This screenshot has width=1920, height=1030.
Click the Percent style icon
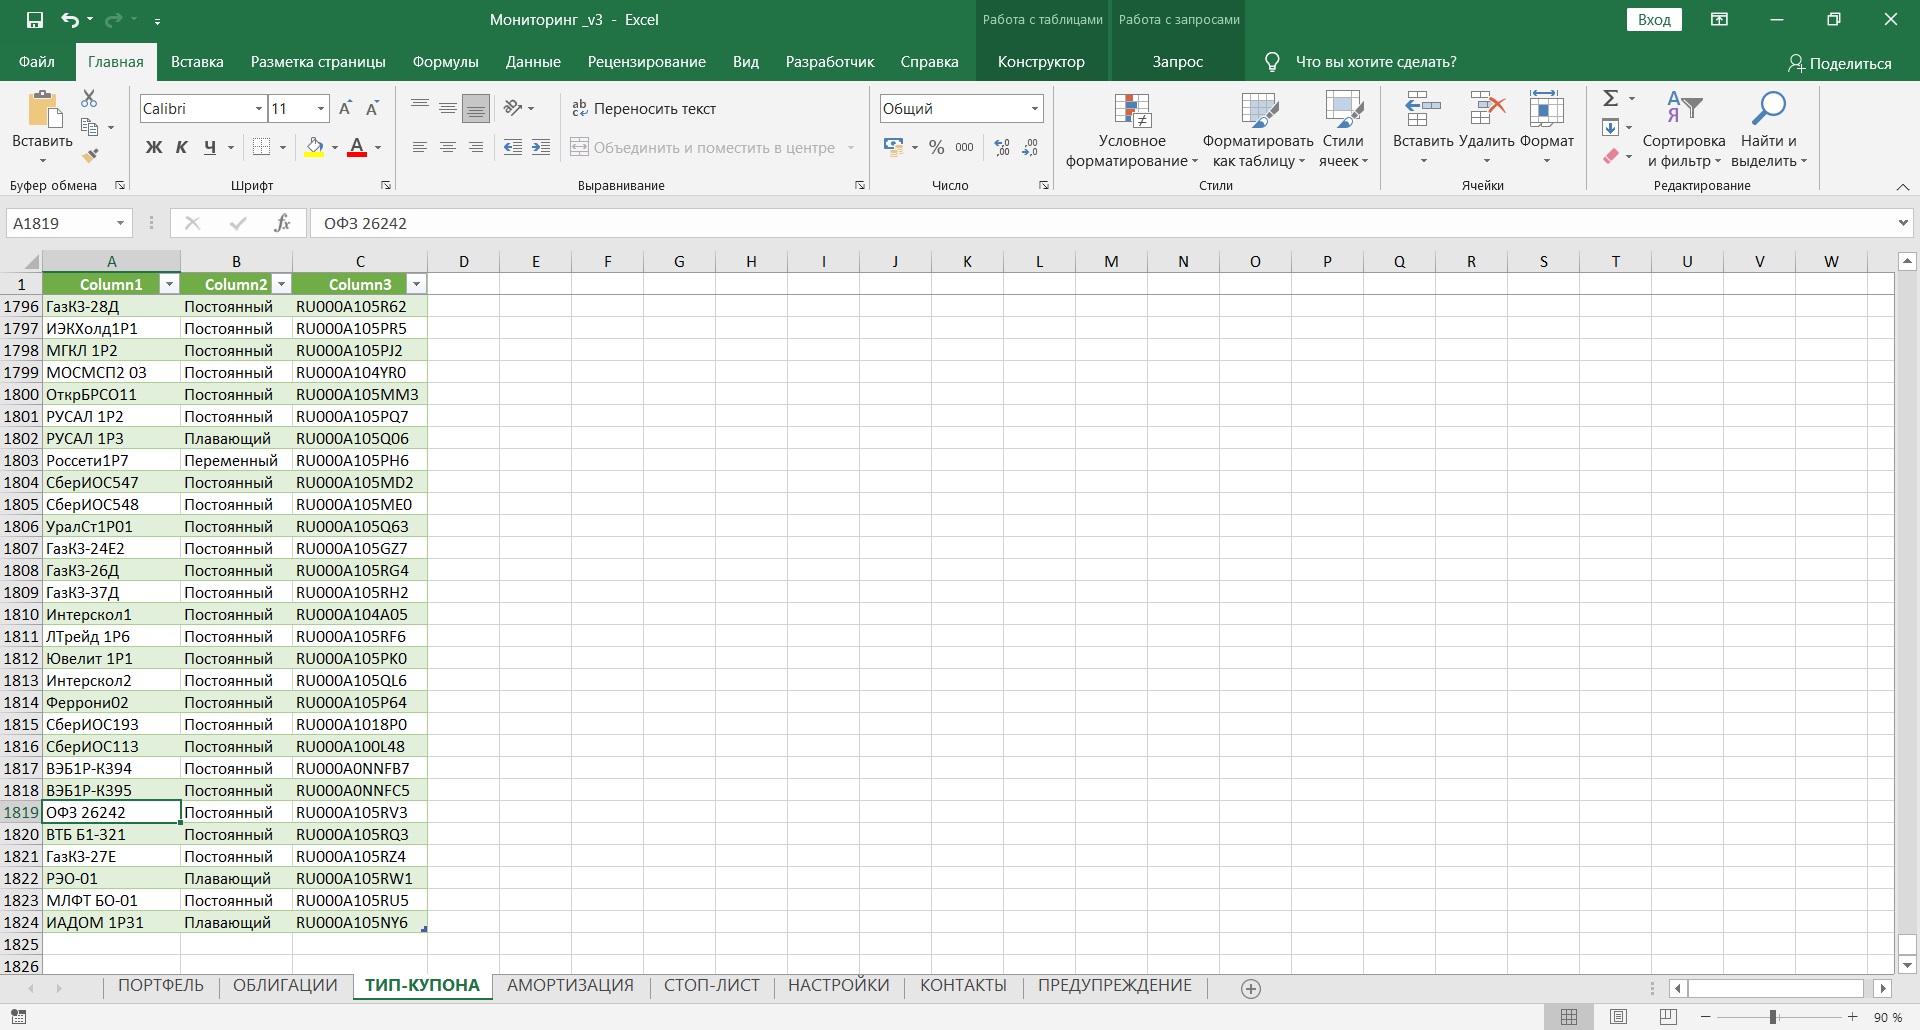[936, 147]
